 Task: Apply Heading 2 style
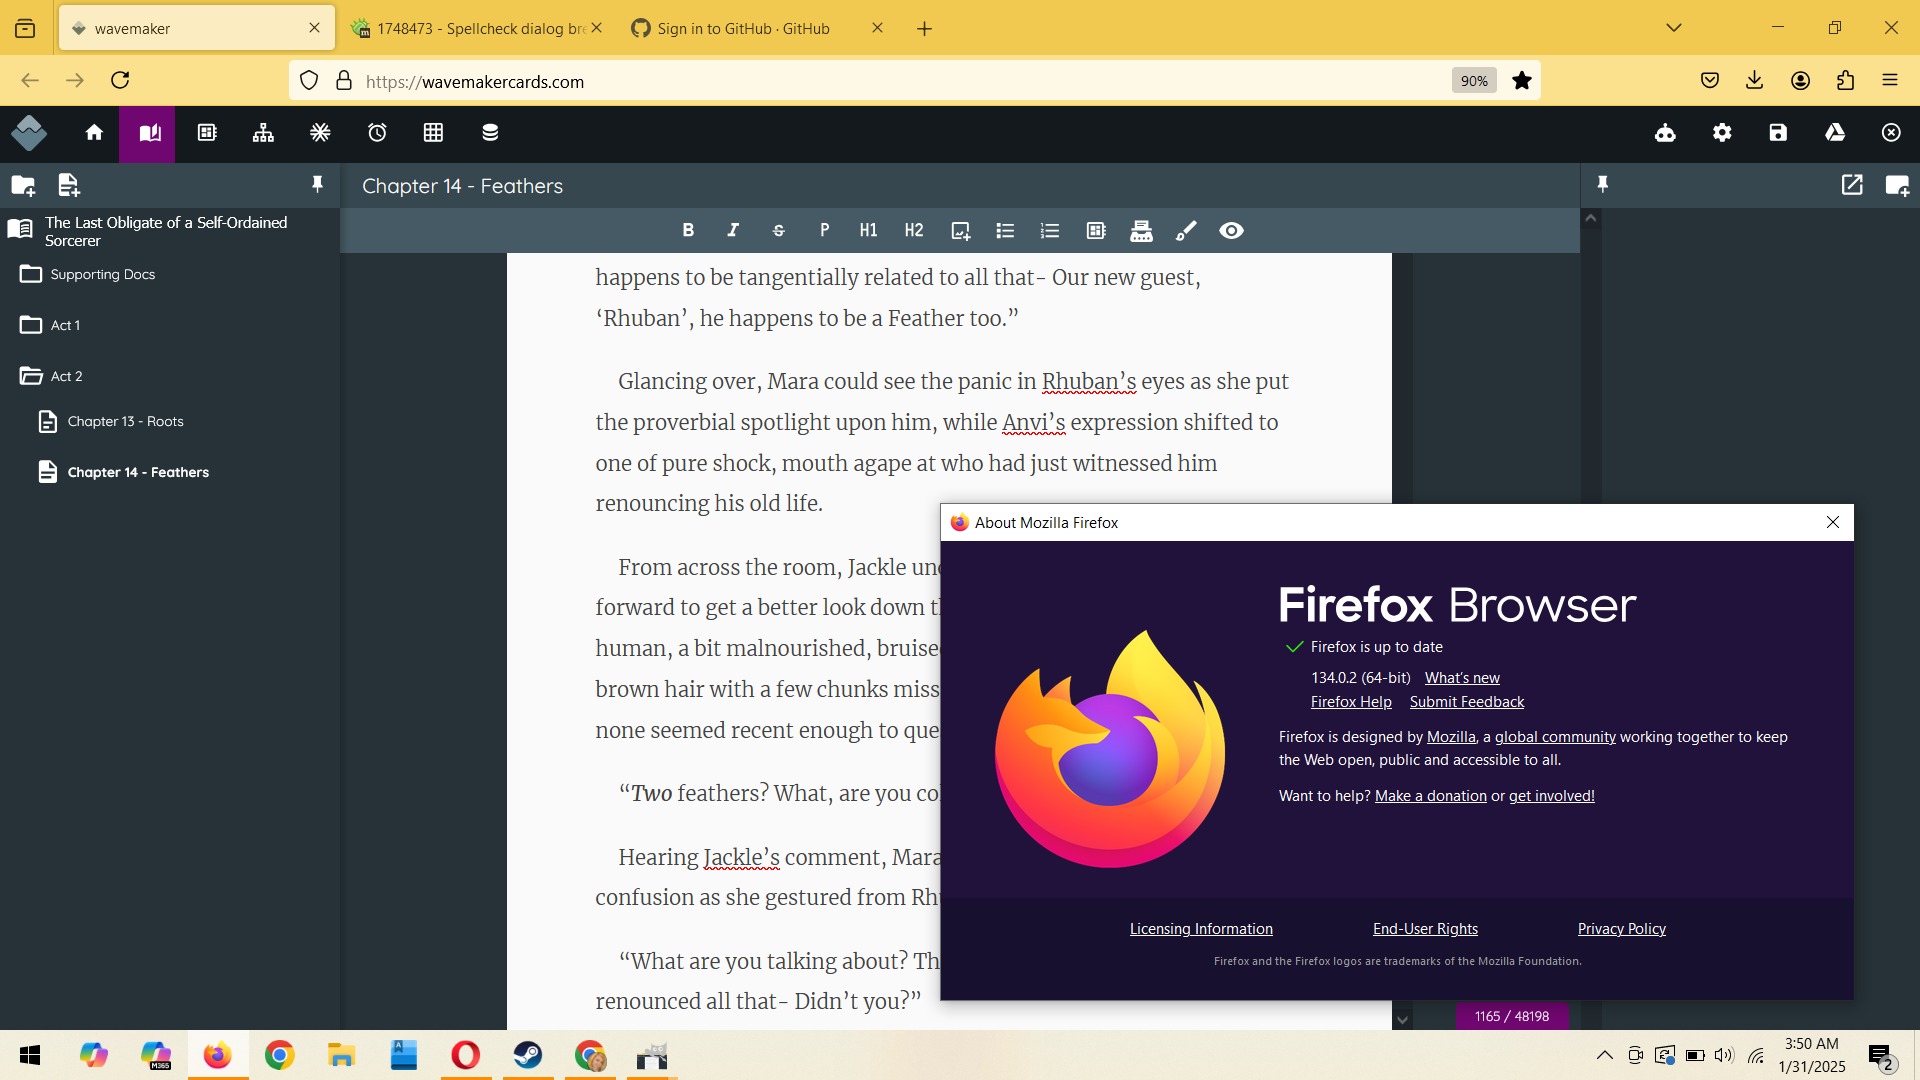[x=914, y=231]
